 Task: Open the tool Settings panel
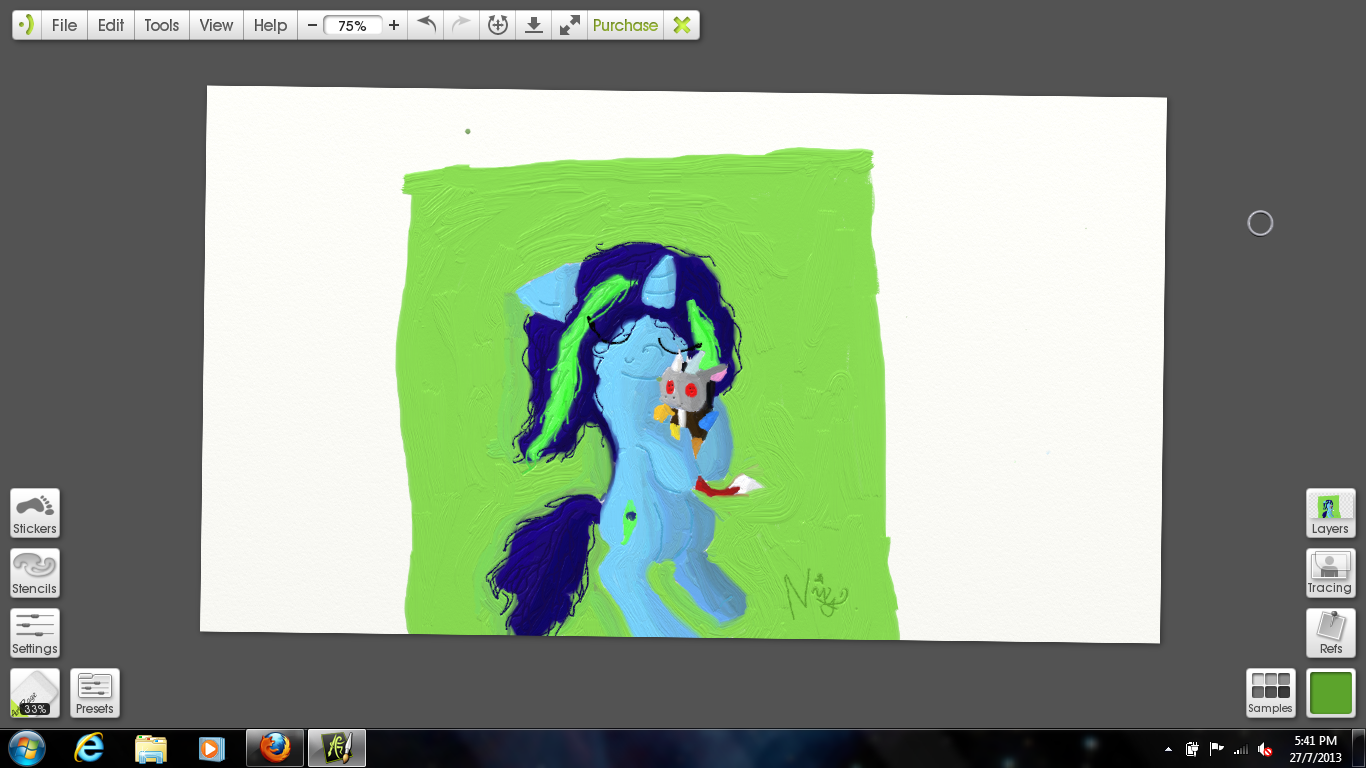click(x=35, y=633)
